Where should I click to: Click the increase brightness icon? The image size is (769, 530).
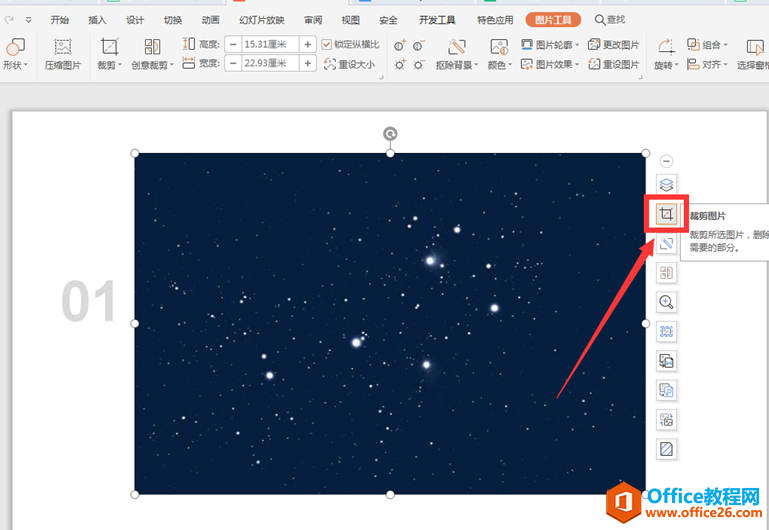(400, 64)
